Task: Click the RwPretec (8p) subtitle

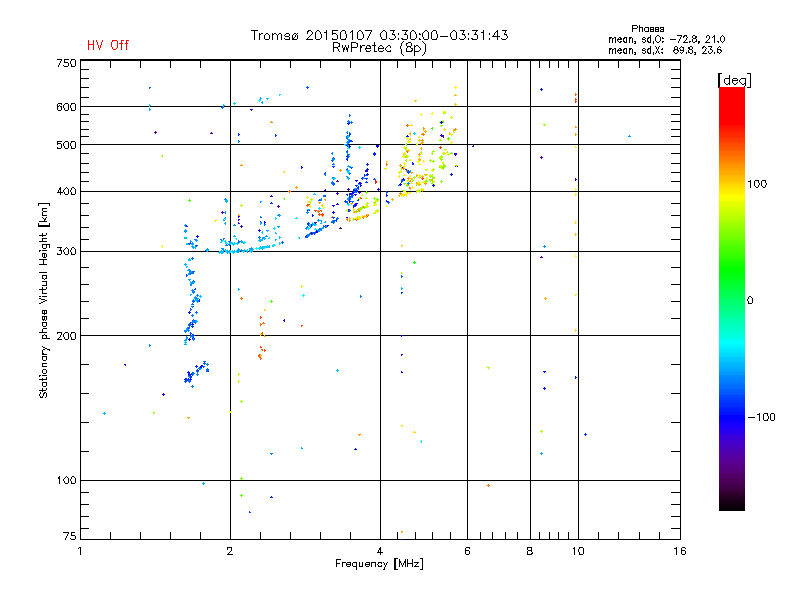Action: [379, 47]
